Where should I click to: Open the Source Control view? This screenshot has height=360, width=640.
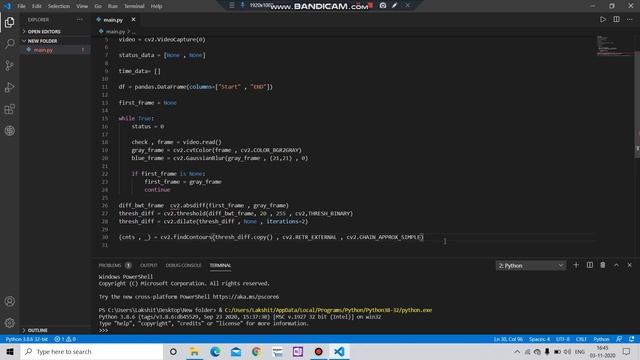click(10, 65)
